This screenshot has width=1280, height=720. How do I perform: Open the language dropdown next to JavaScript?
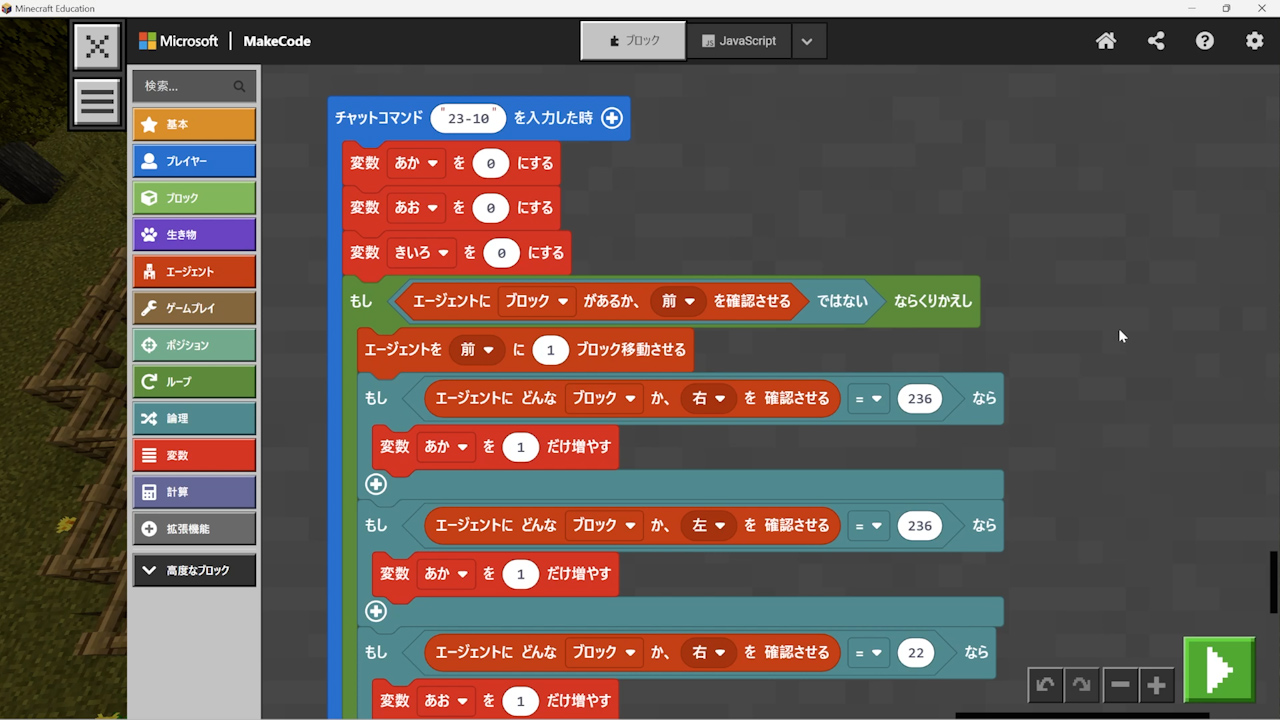pyautogui.click(x=807, y=41)
